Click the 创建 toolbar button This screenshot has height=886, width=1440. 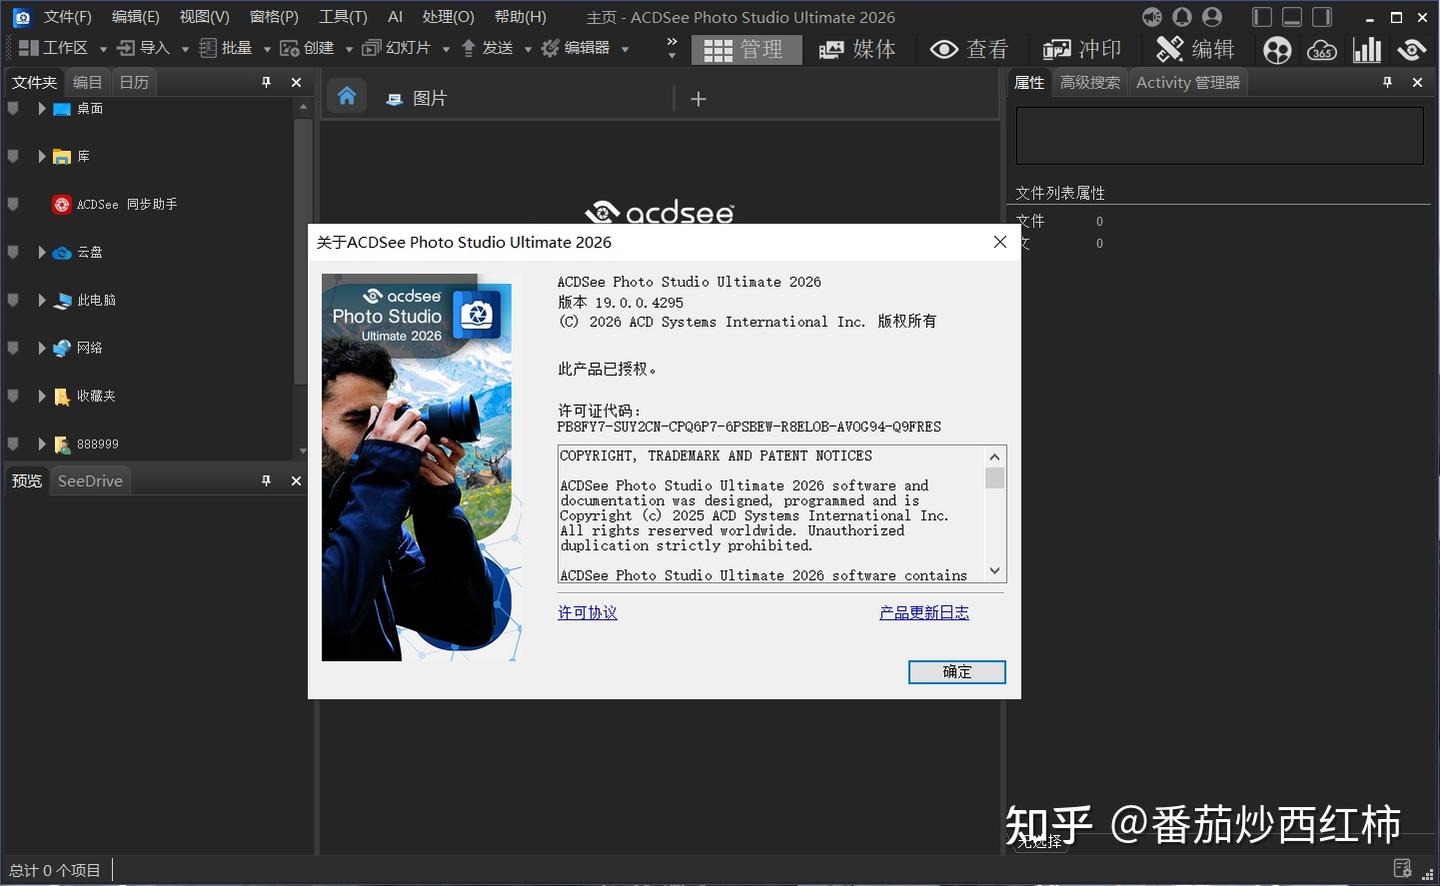(308, 48)
